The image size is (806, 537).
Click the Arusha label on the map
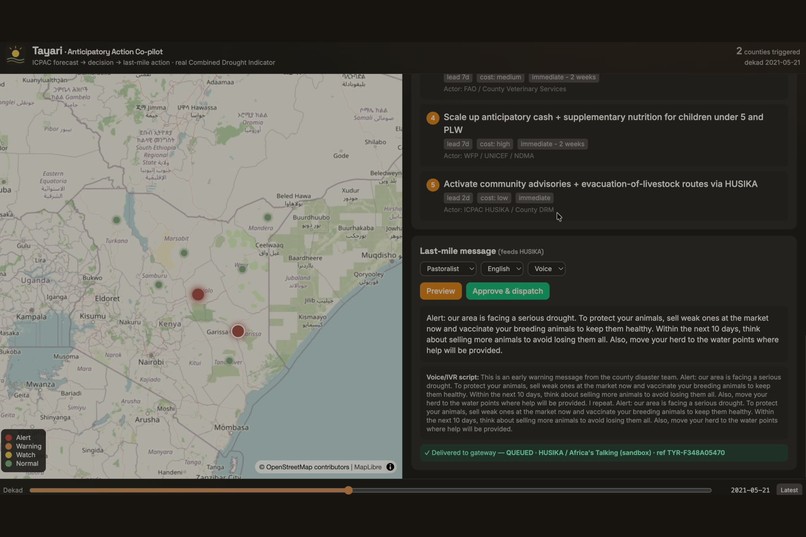click(x=147, y=420)
